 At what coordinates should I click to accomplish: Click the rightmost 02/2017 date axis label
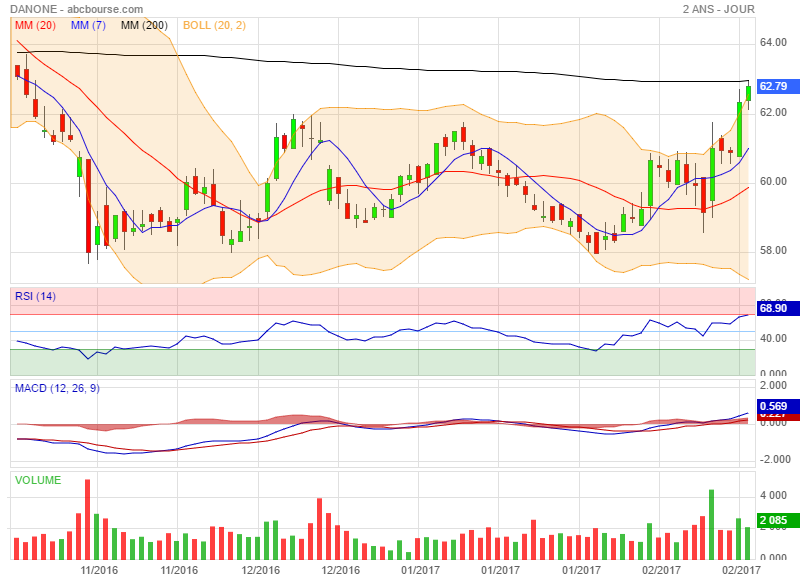pyautogui.click(x=740, y=570)
